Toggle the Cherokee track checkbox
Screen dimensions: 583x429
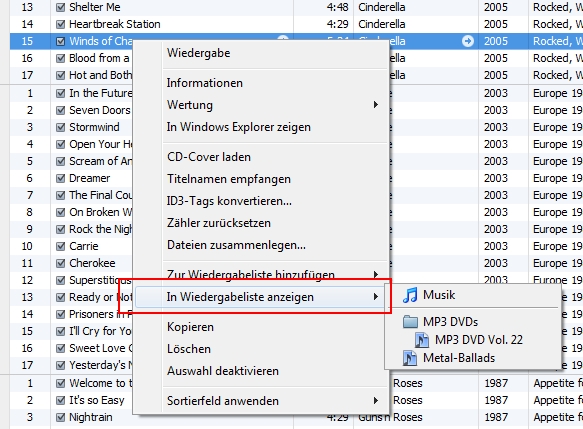60,263
